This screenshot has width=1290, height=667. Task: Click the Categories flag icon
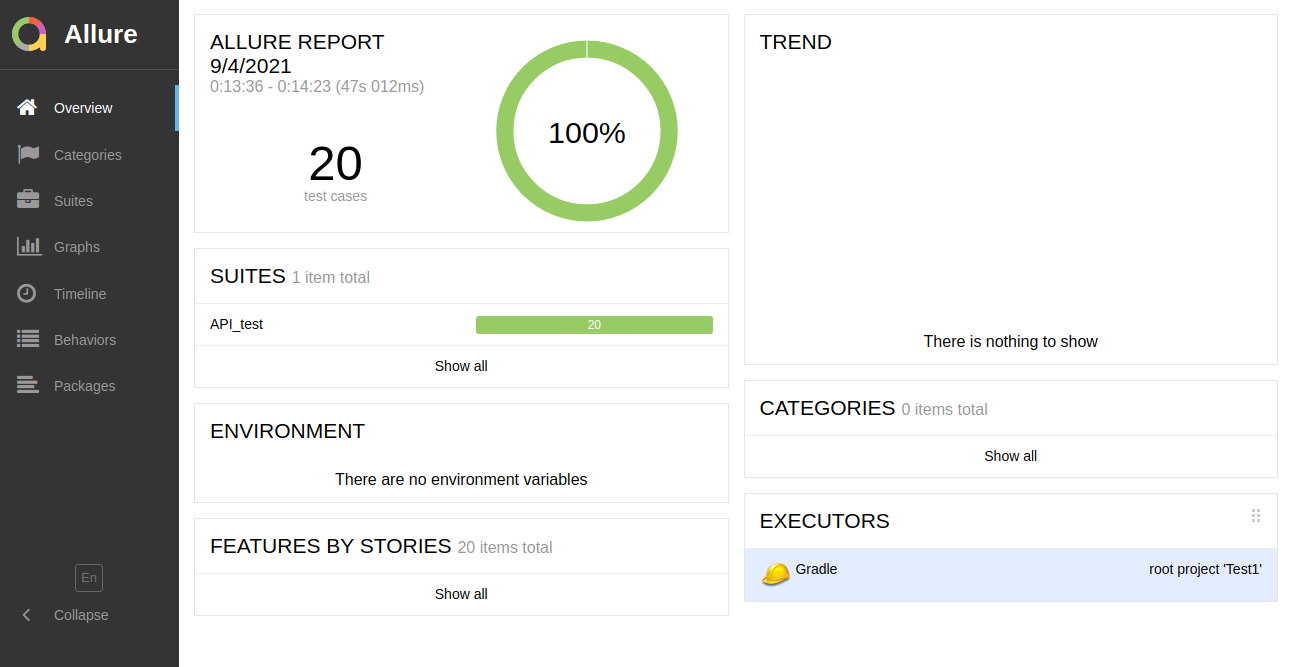(x=28, y=154)
